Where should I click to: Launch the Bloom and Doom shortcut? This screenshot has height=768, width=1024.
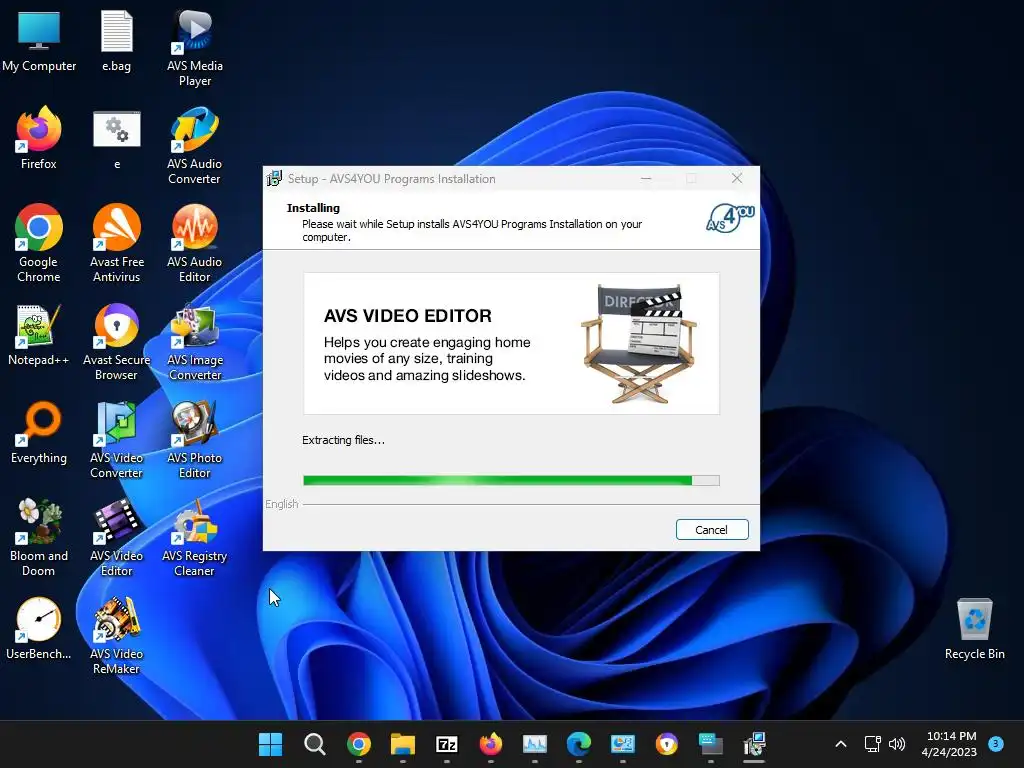point(39,538)
